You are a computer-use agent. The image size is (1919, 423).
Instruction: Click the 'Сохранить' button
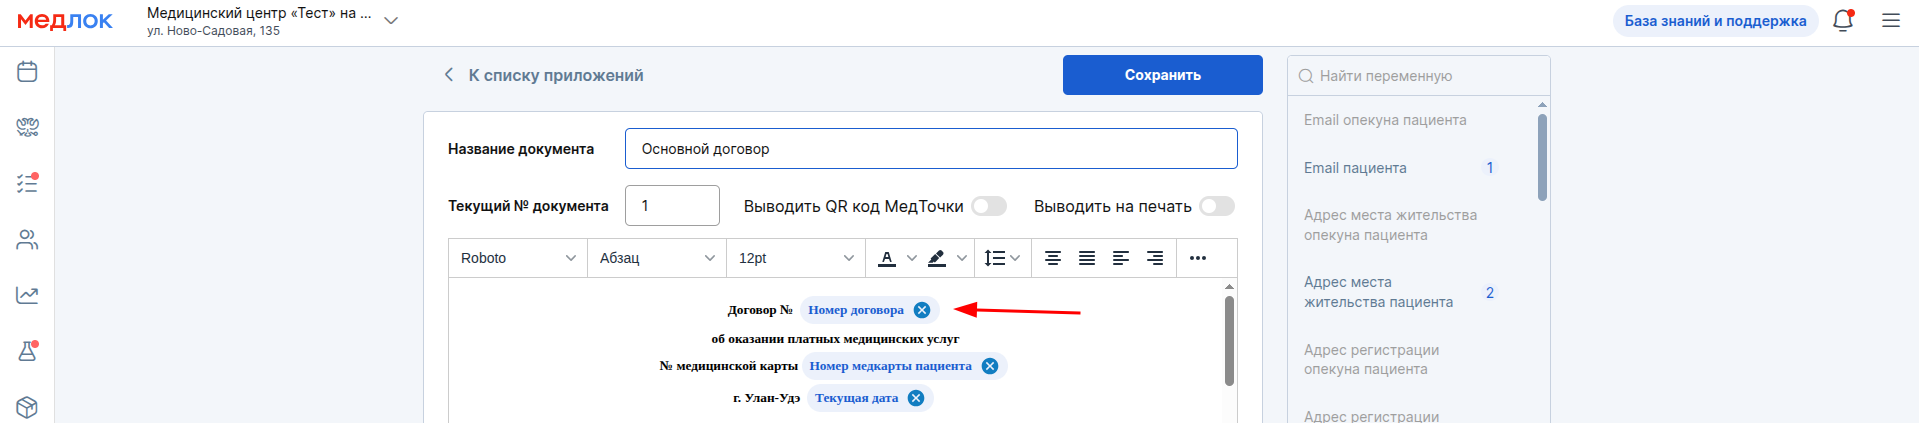(x=1163, y=75)
